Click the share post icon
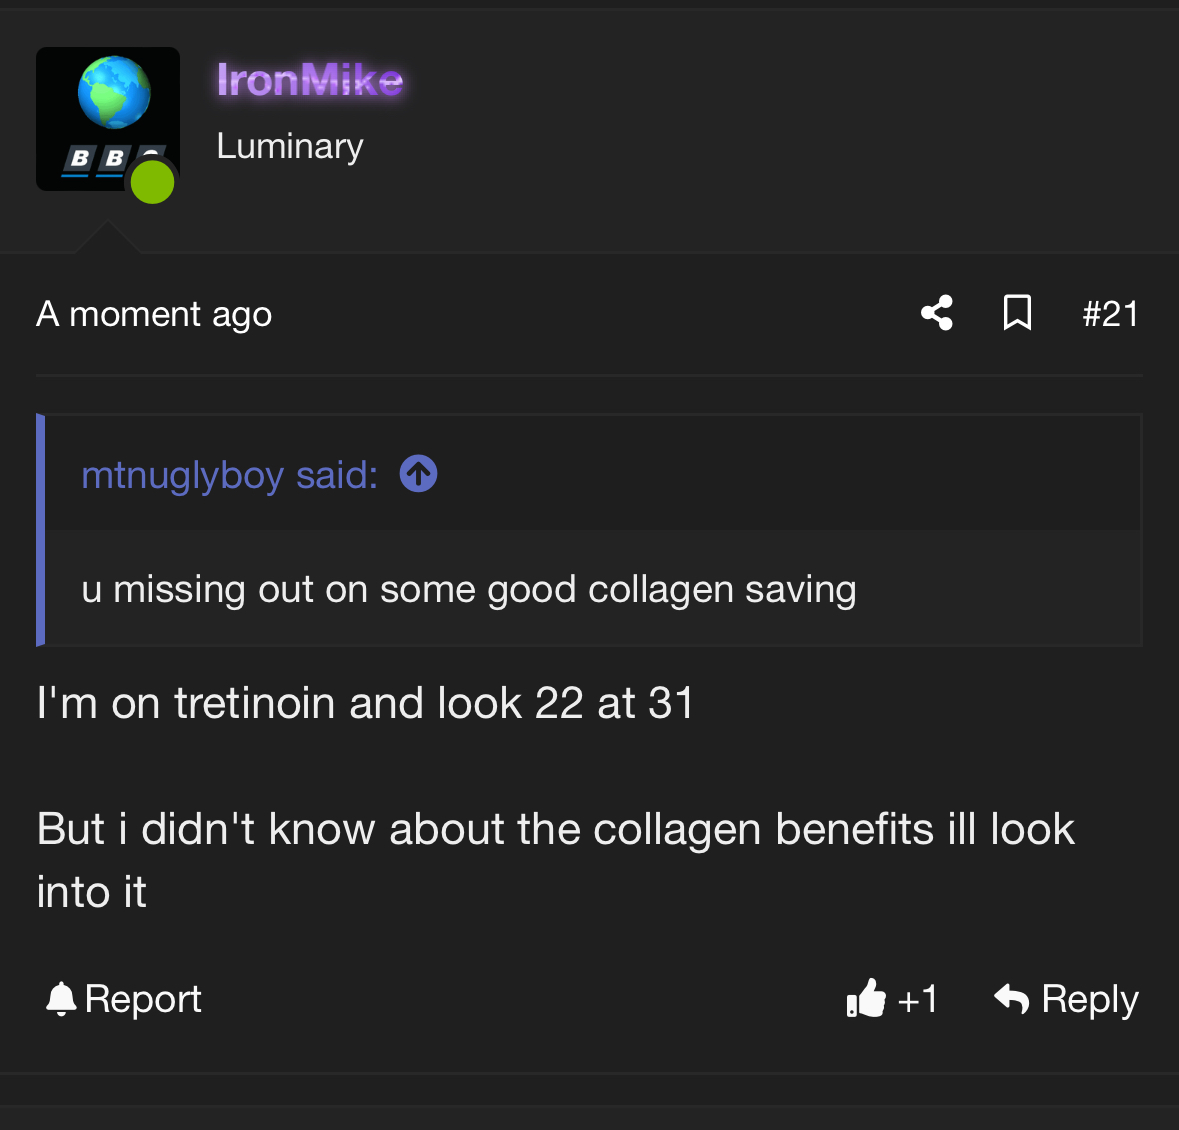The width and height of the screenshot is (1179, 1130). point(937,314)
